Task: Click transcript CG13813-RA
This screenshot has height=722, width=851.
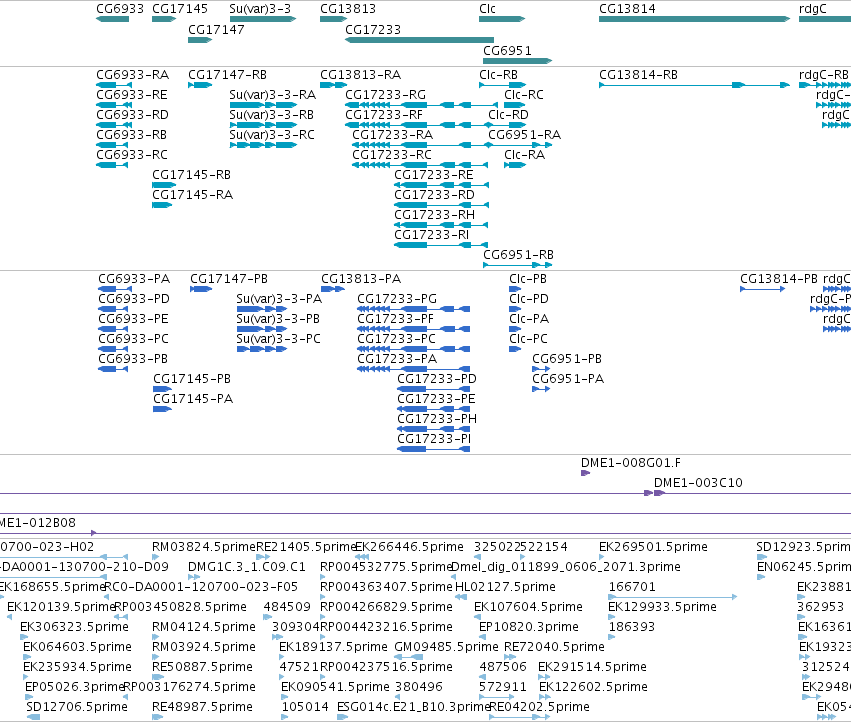Action: pyautogui.click(x=360, y=75)
